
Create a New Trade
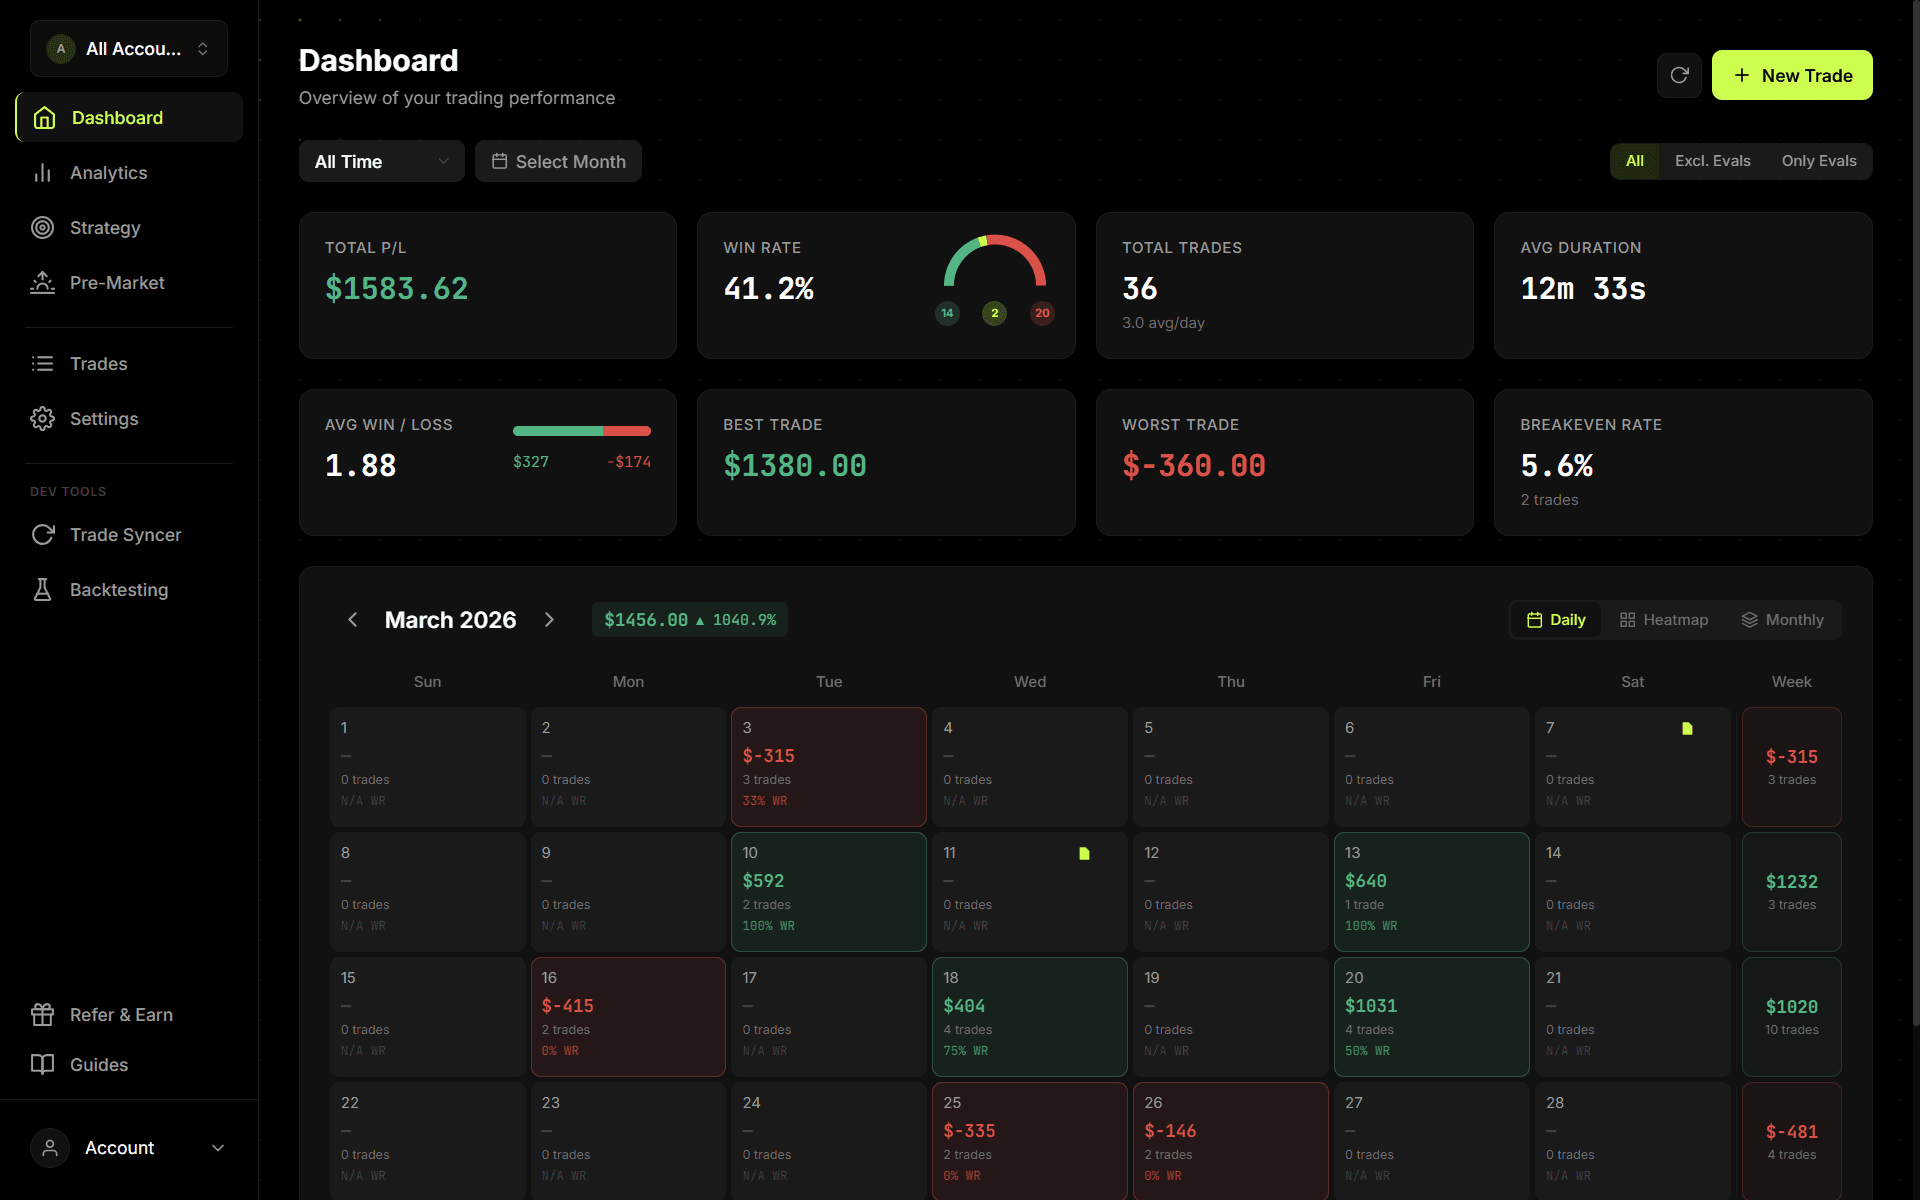[1792, 75]
